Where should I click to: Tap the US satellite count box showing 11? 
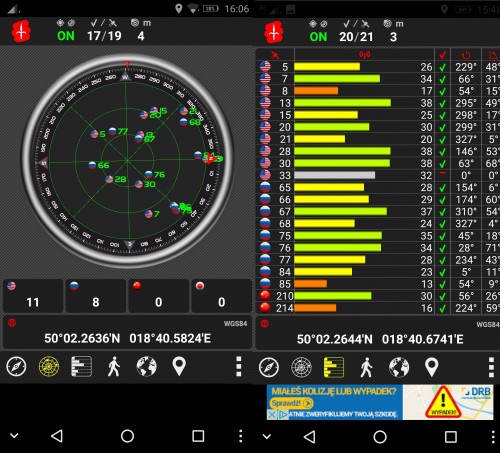(33, 296)
